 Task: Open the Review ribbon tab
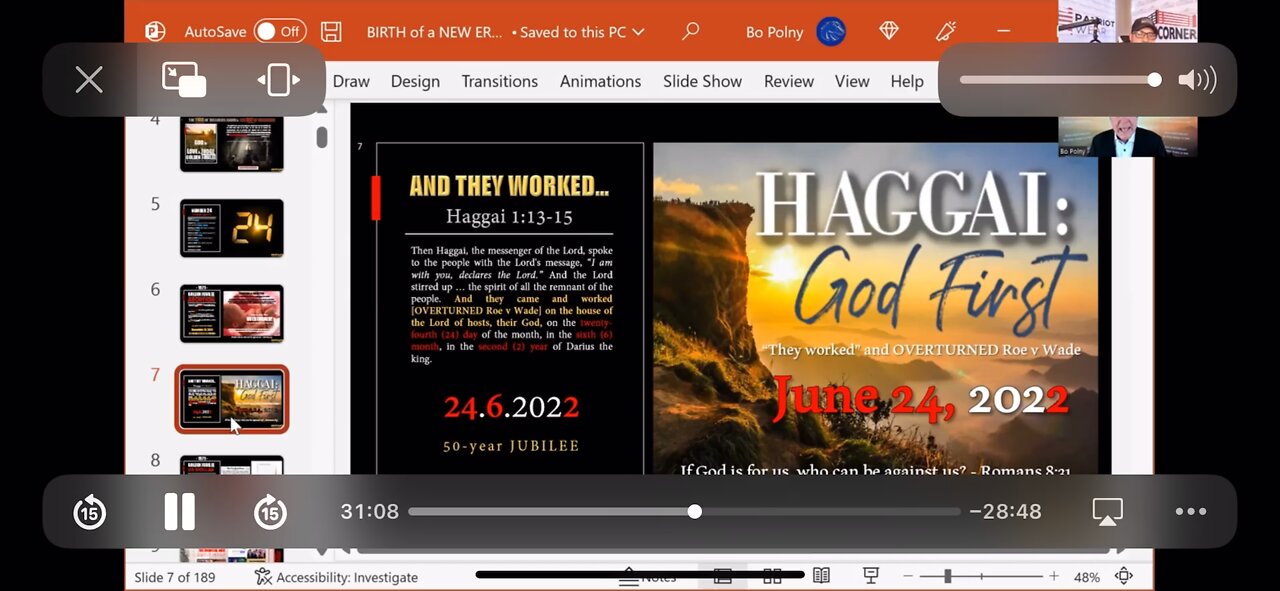(789, 81)
